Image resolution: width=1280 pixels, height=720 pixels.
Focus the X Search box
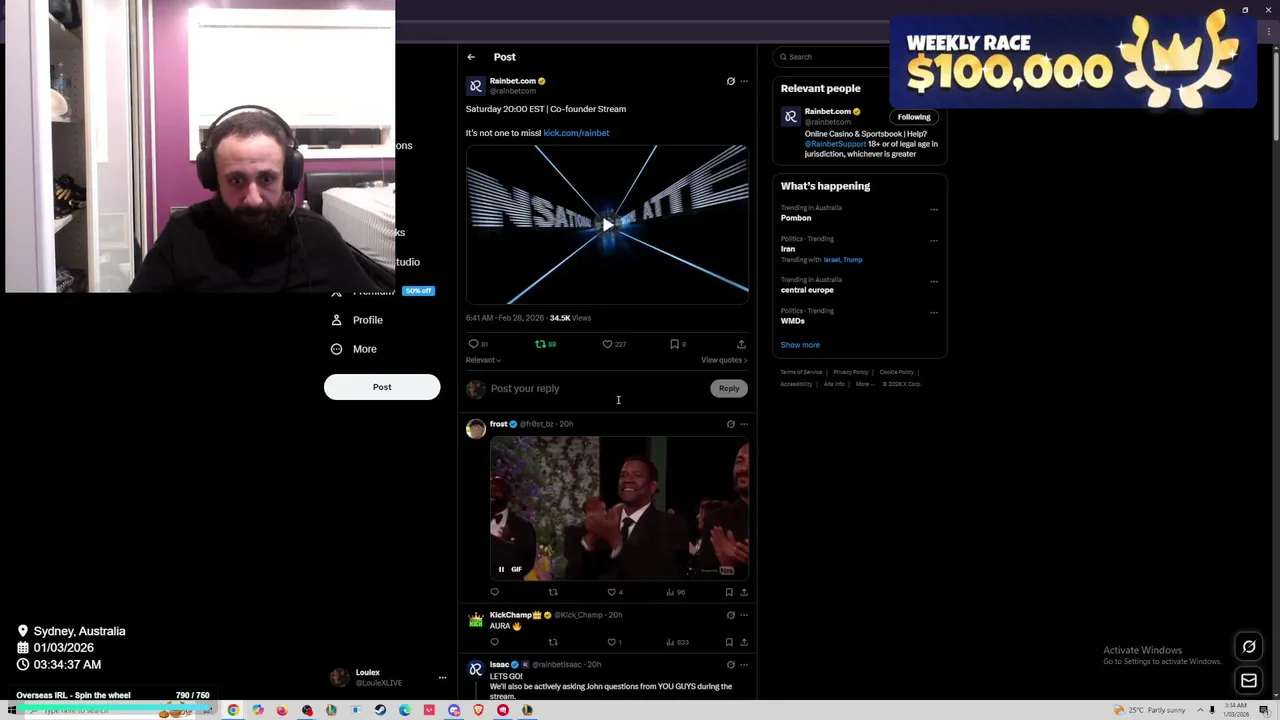[830, 57]
